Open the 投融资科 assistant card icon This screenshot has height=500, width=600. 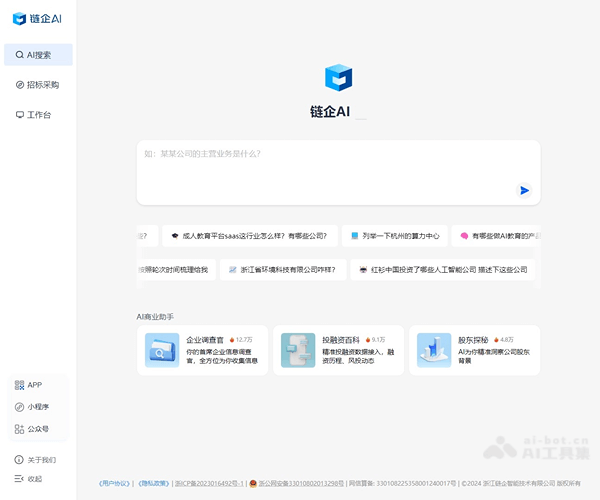(x=298, y=350)
